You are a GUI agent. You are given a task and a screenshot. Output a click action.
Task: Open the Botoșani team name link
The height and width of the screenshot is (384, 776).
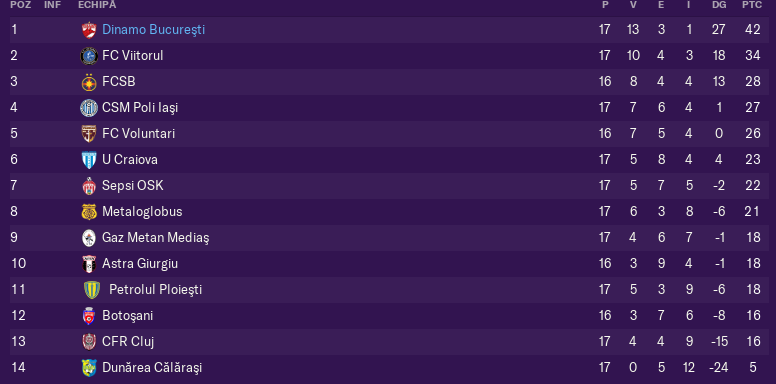pyautogui.click(x=128, y=316)
